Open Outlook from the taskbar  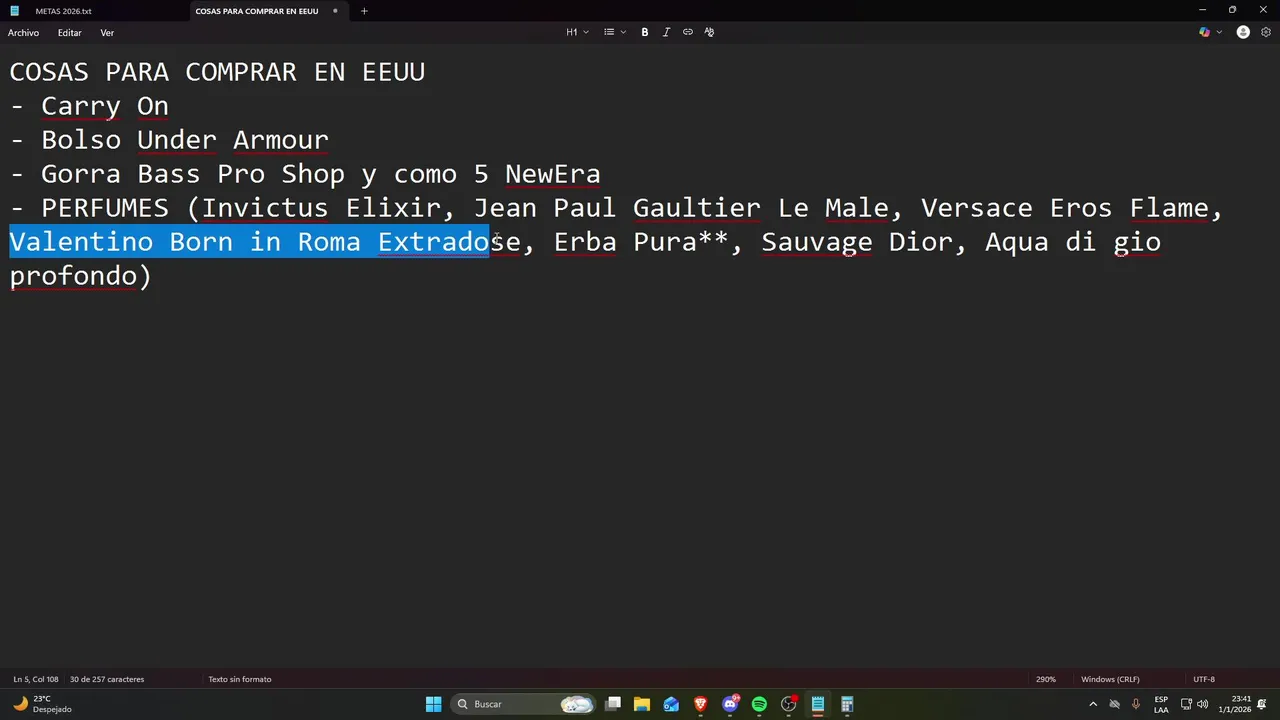tap(671, 704)
